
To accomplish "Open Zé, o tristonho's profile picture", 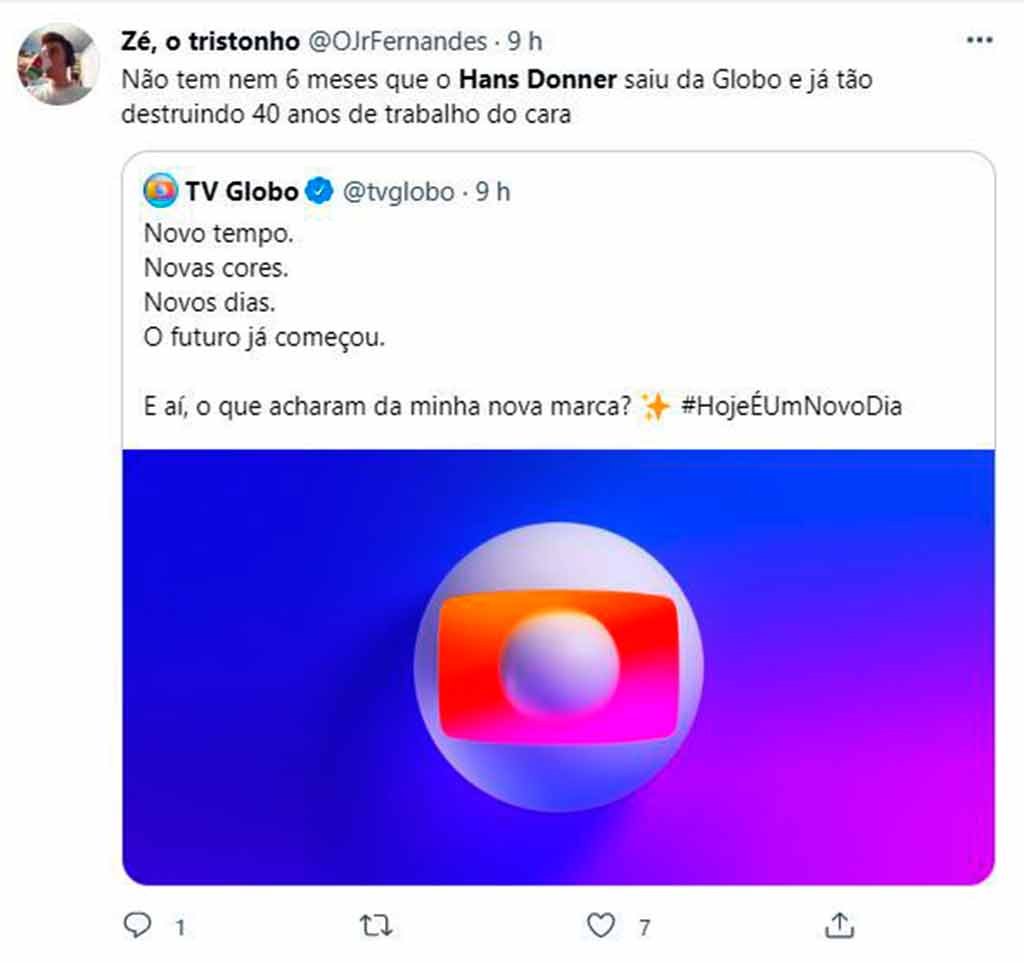I will coord(57,64).
